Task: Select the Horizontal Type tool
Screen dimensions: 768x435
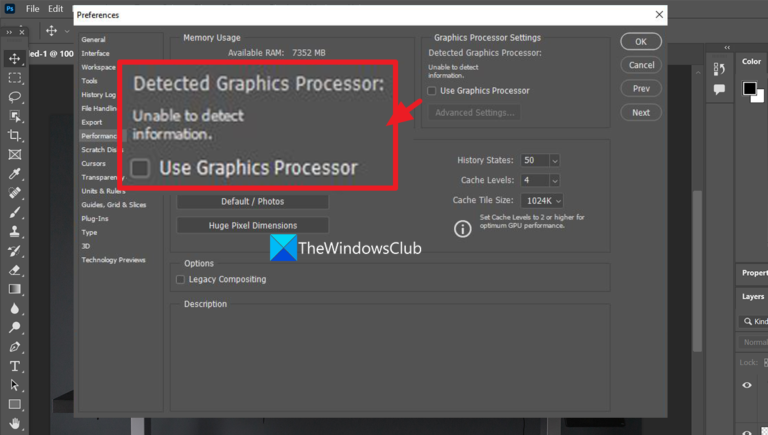Action: (15, 366)
